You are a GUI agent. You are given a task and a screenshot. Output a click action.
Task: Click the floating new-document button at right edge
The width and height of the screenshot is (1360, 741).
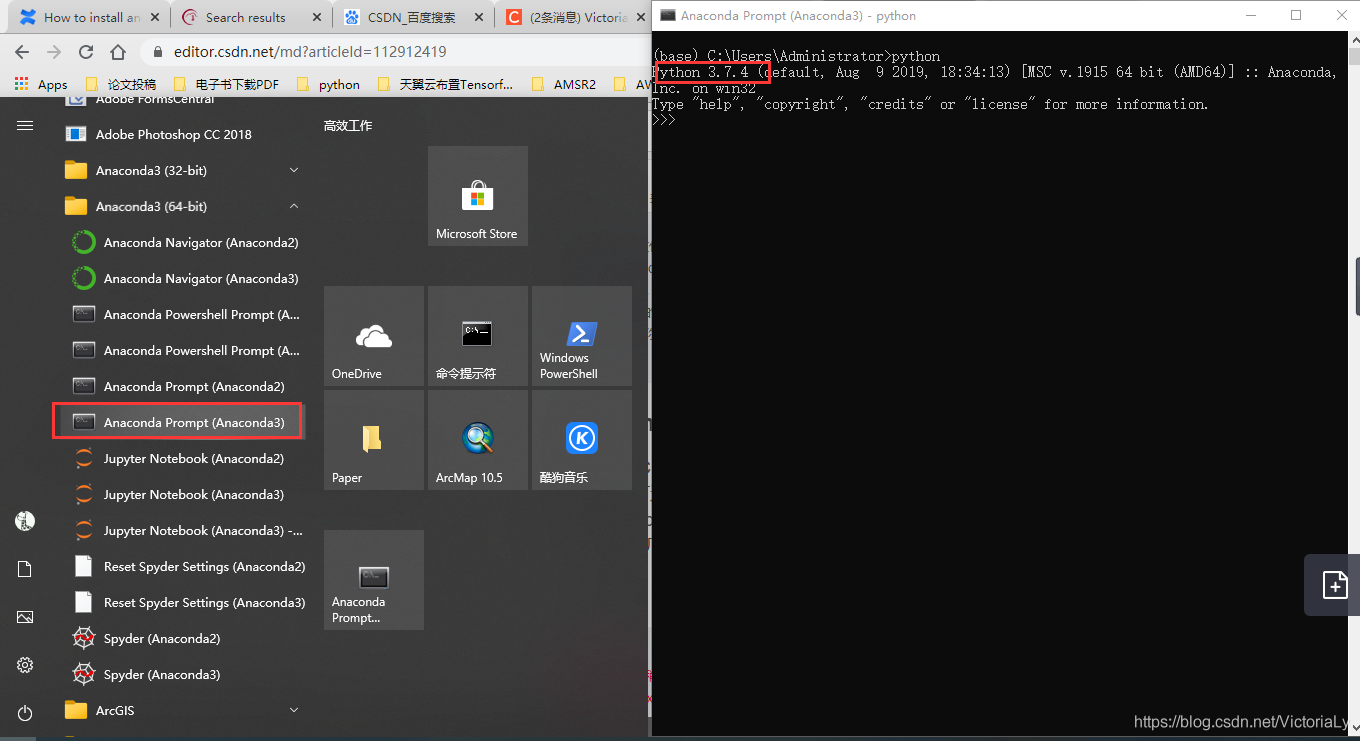[1335, 585]
